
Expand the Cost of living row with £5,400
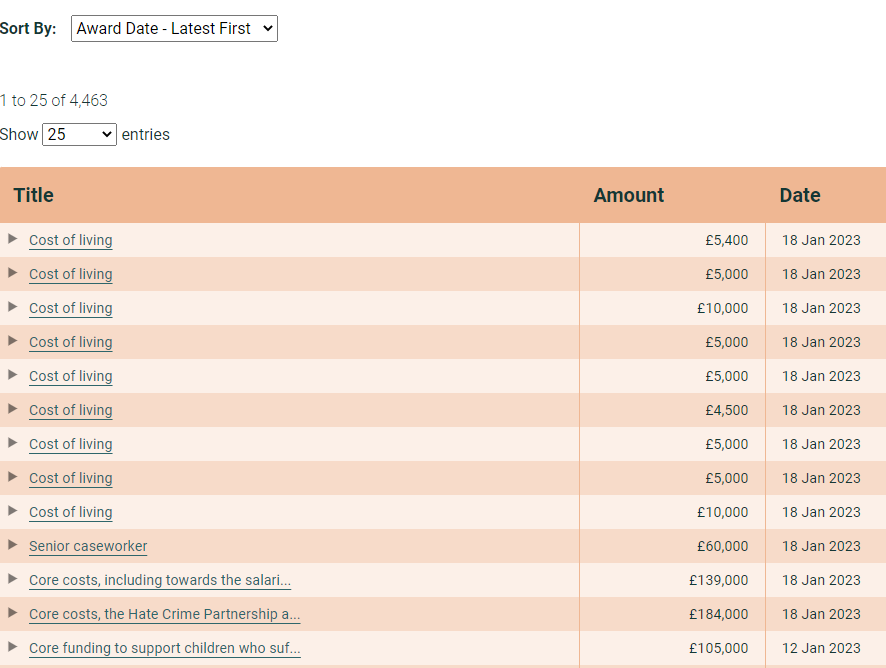(12, 240)
